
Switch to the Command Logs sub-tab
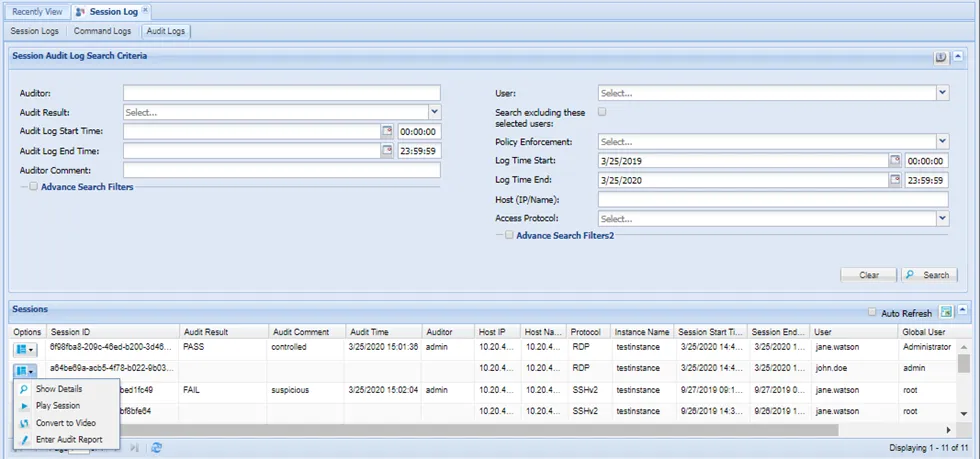coord(102,31)
